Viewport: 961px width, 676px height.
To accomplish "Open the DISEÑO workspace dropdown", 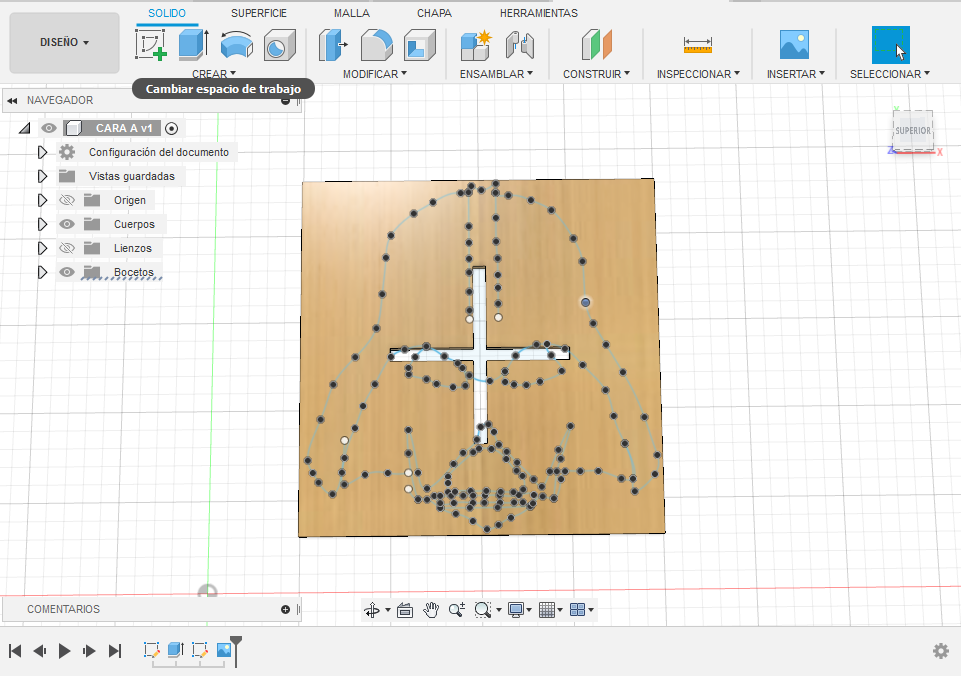I will pos(65,43).
